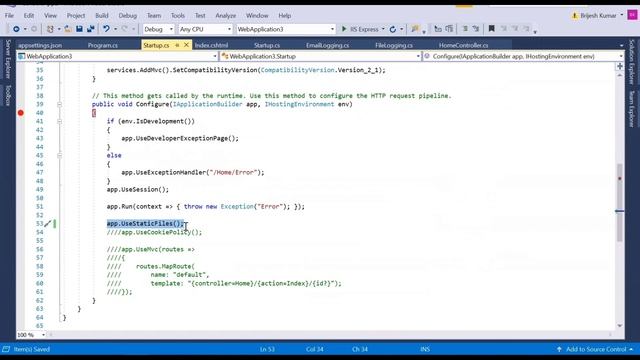Switch to the EmailLogging.cs tab
The height and width of the screenshot is (360, 640).
[328, 45]
